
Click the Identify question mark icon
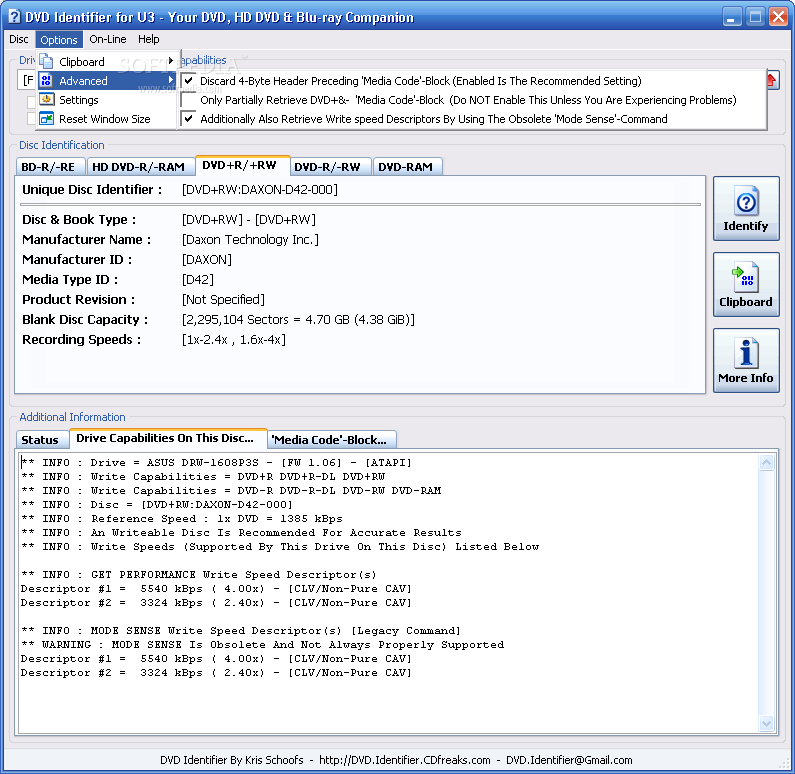[x=745, y=202]
